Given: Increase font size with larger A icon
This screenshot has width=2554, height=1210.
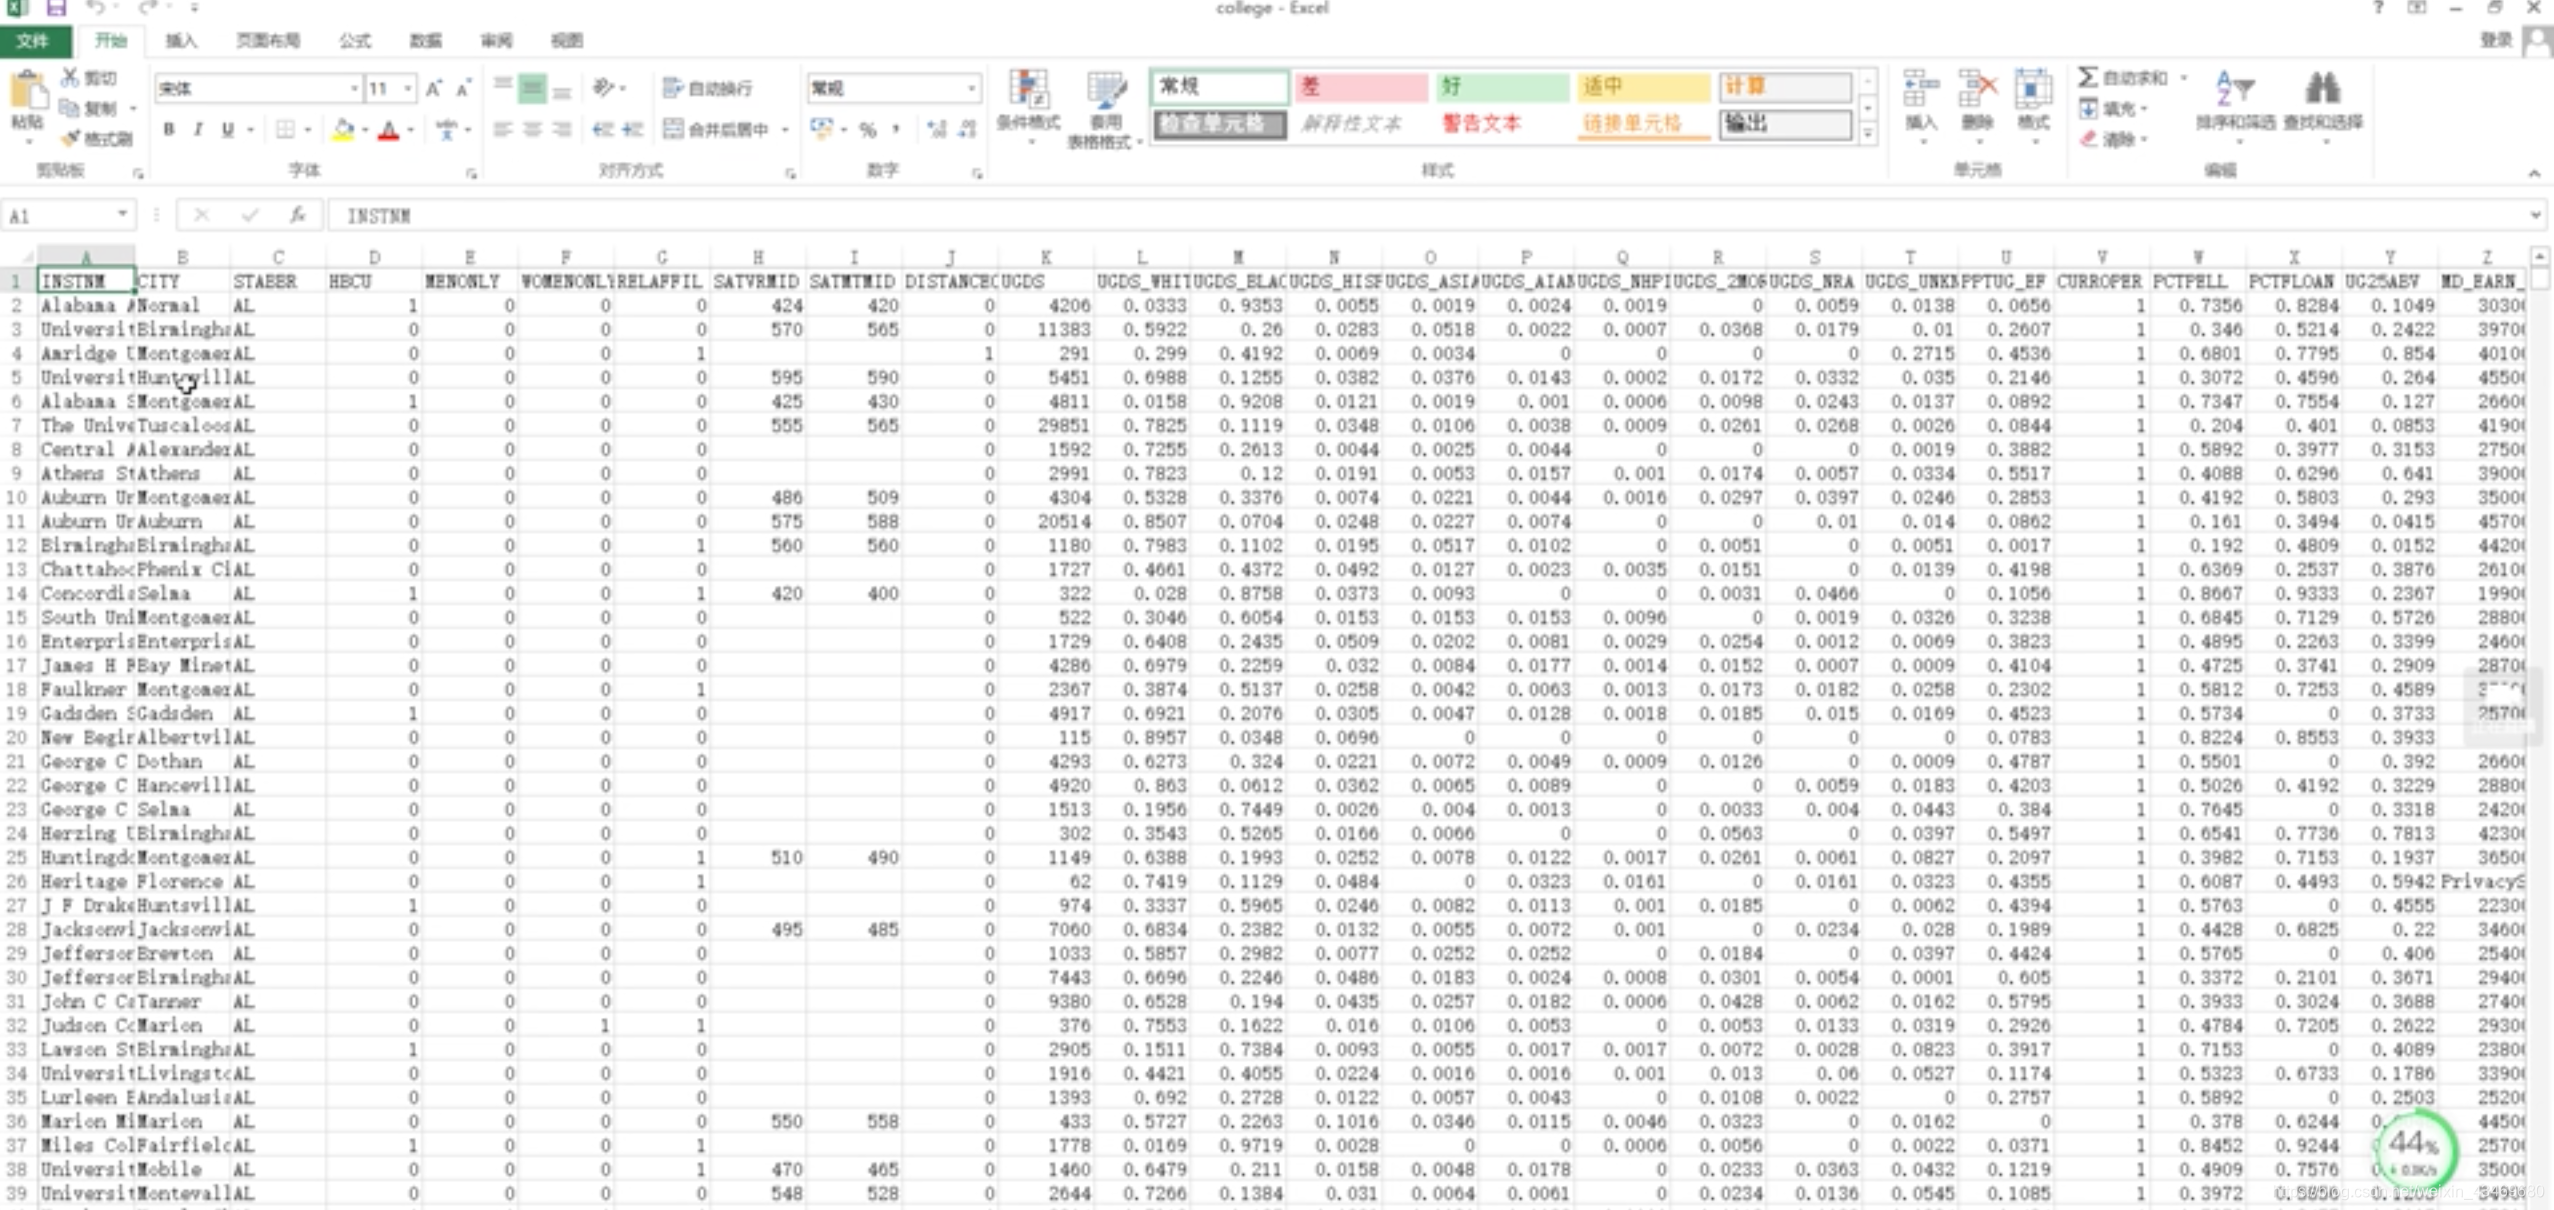Looking at the screenshot, I should click(434, 89).
